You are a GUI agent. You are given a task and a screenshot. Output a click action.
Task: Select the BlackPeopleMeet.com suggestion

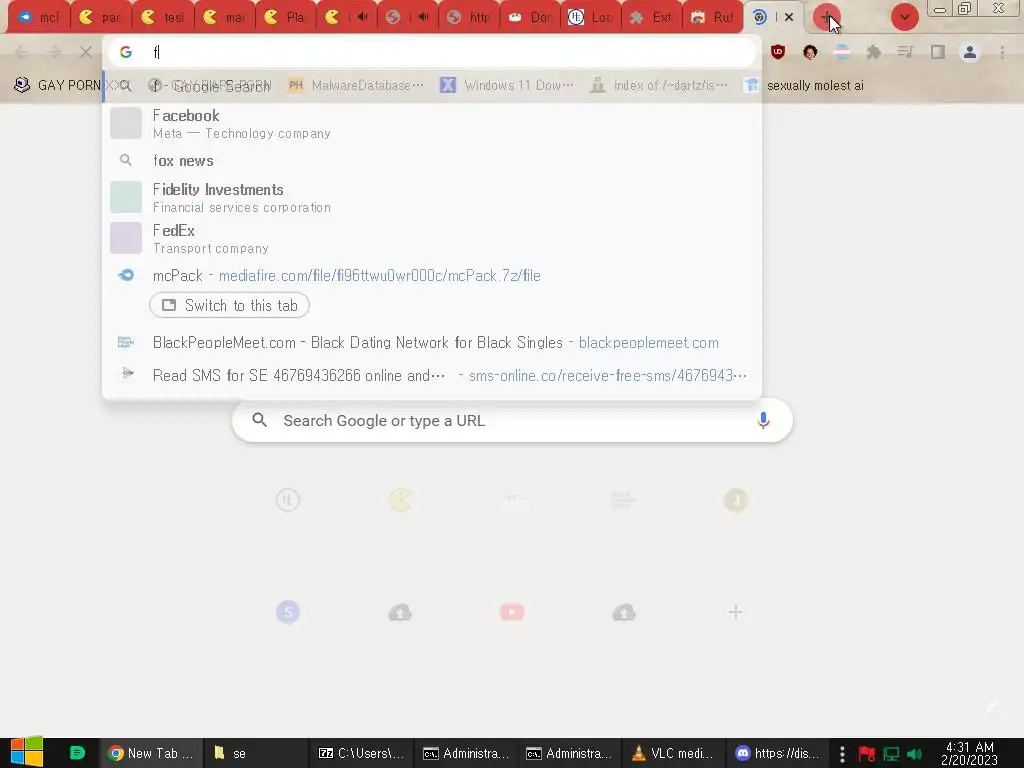432,343
